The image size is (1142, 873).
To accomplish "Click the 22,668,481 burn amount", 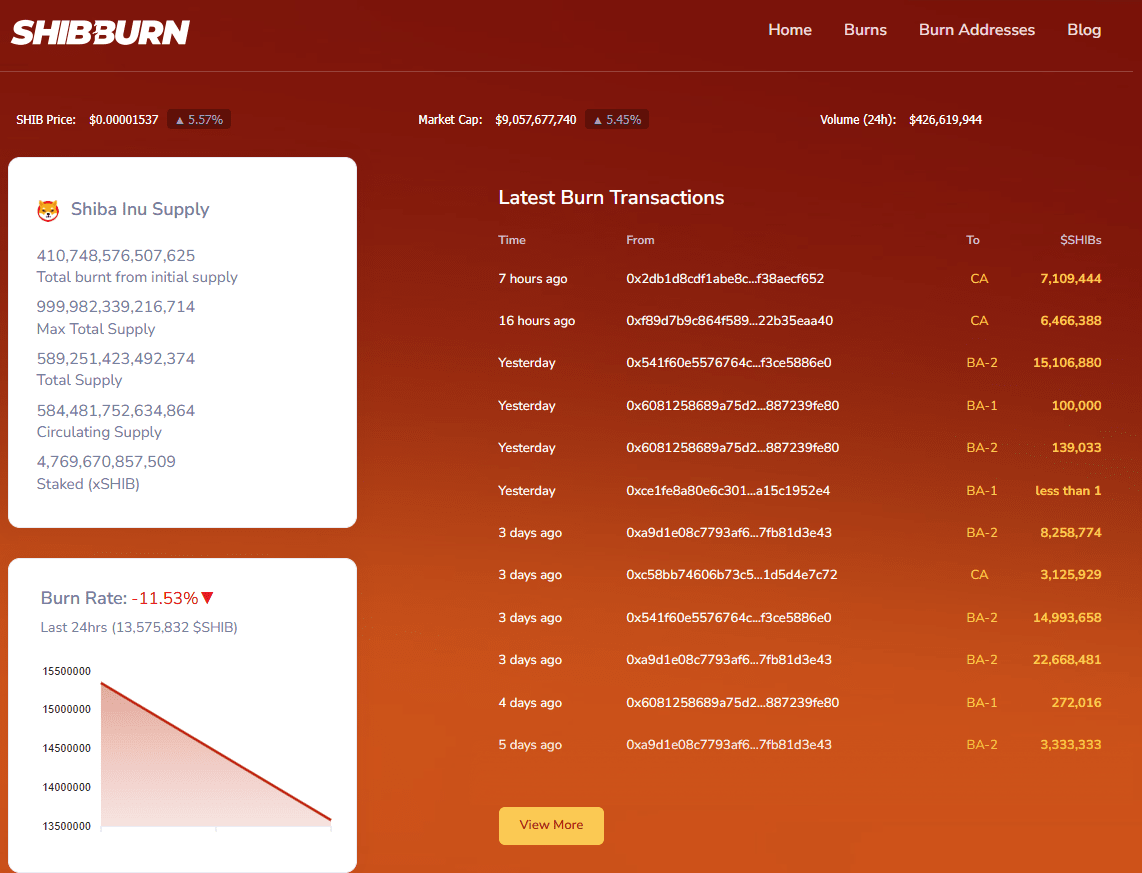I will (x=1067, y=660).
